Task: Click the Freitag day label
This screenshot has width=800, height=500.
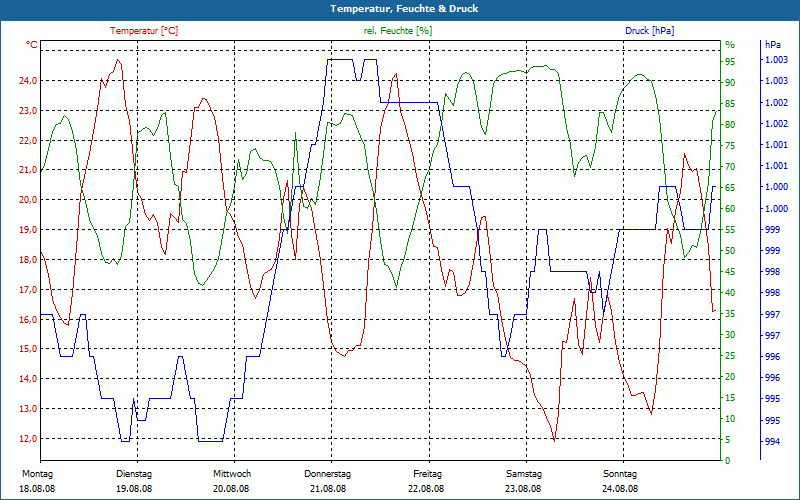Action: [x=428, y=474]
